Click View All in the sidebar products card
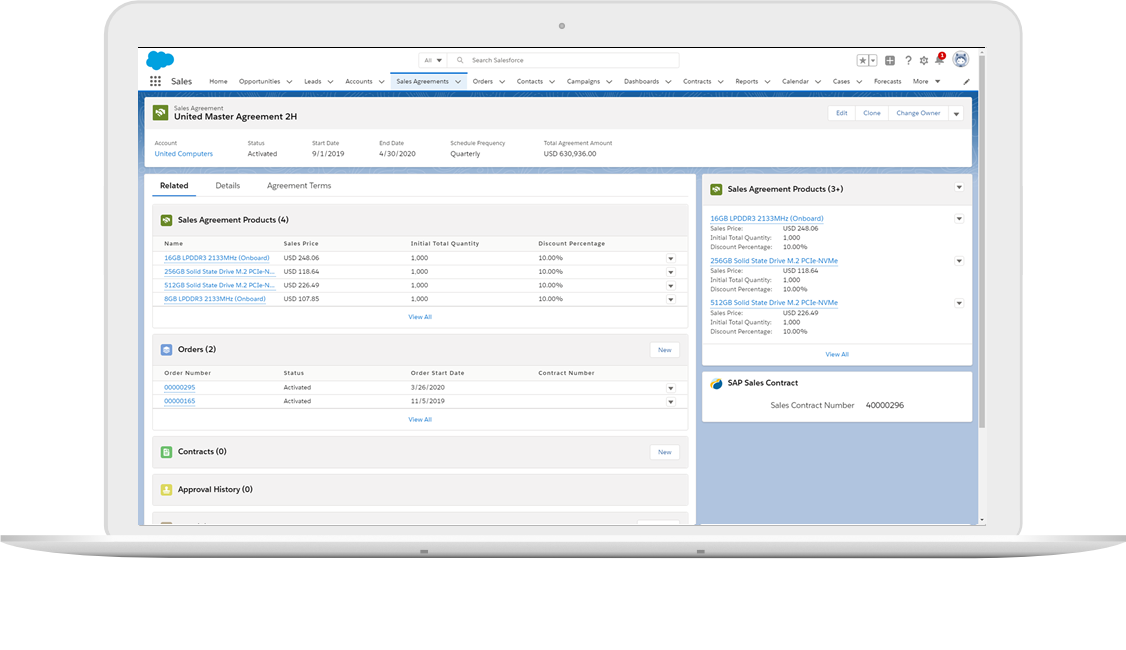 (x=837, y=354)
